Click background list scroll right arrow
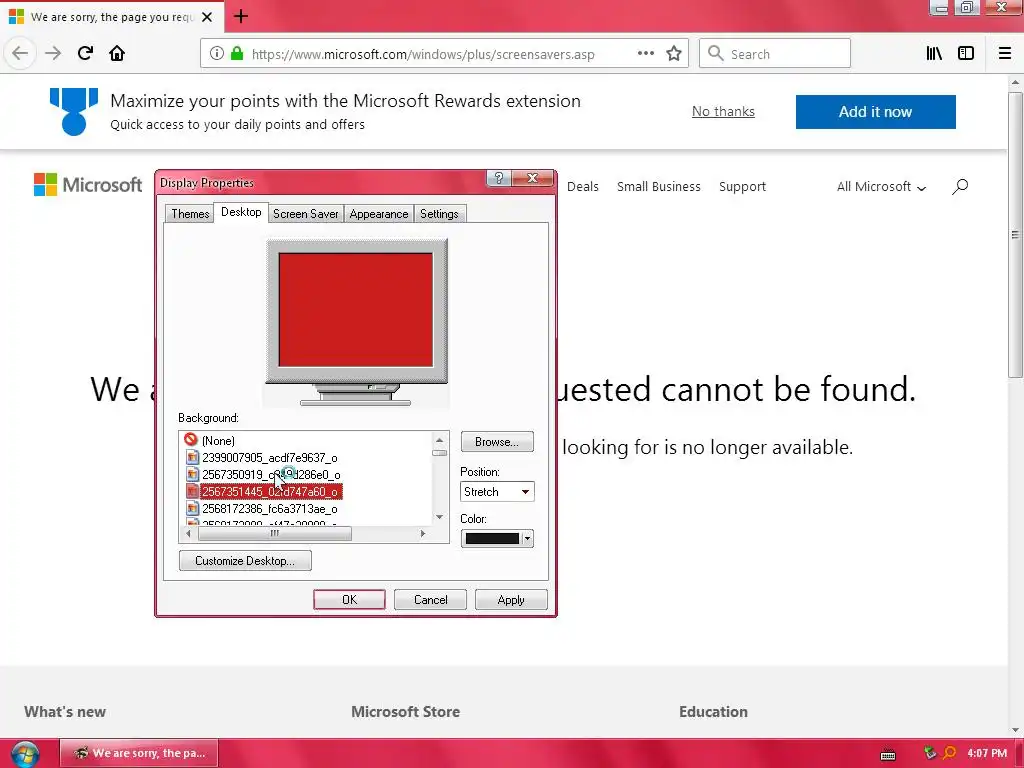The width and height of the screenshot is (1024, 768). coord(423,534)
